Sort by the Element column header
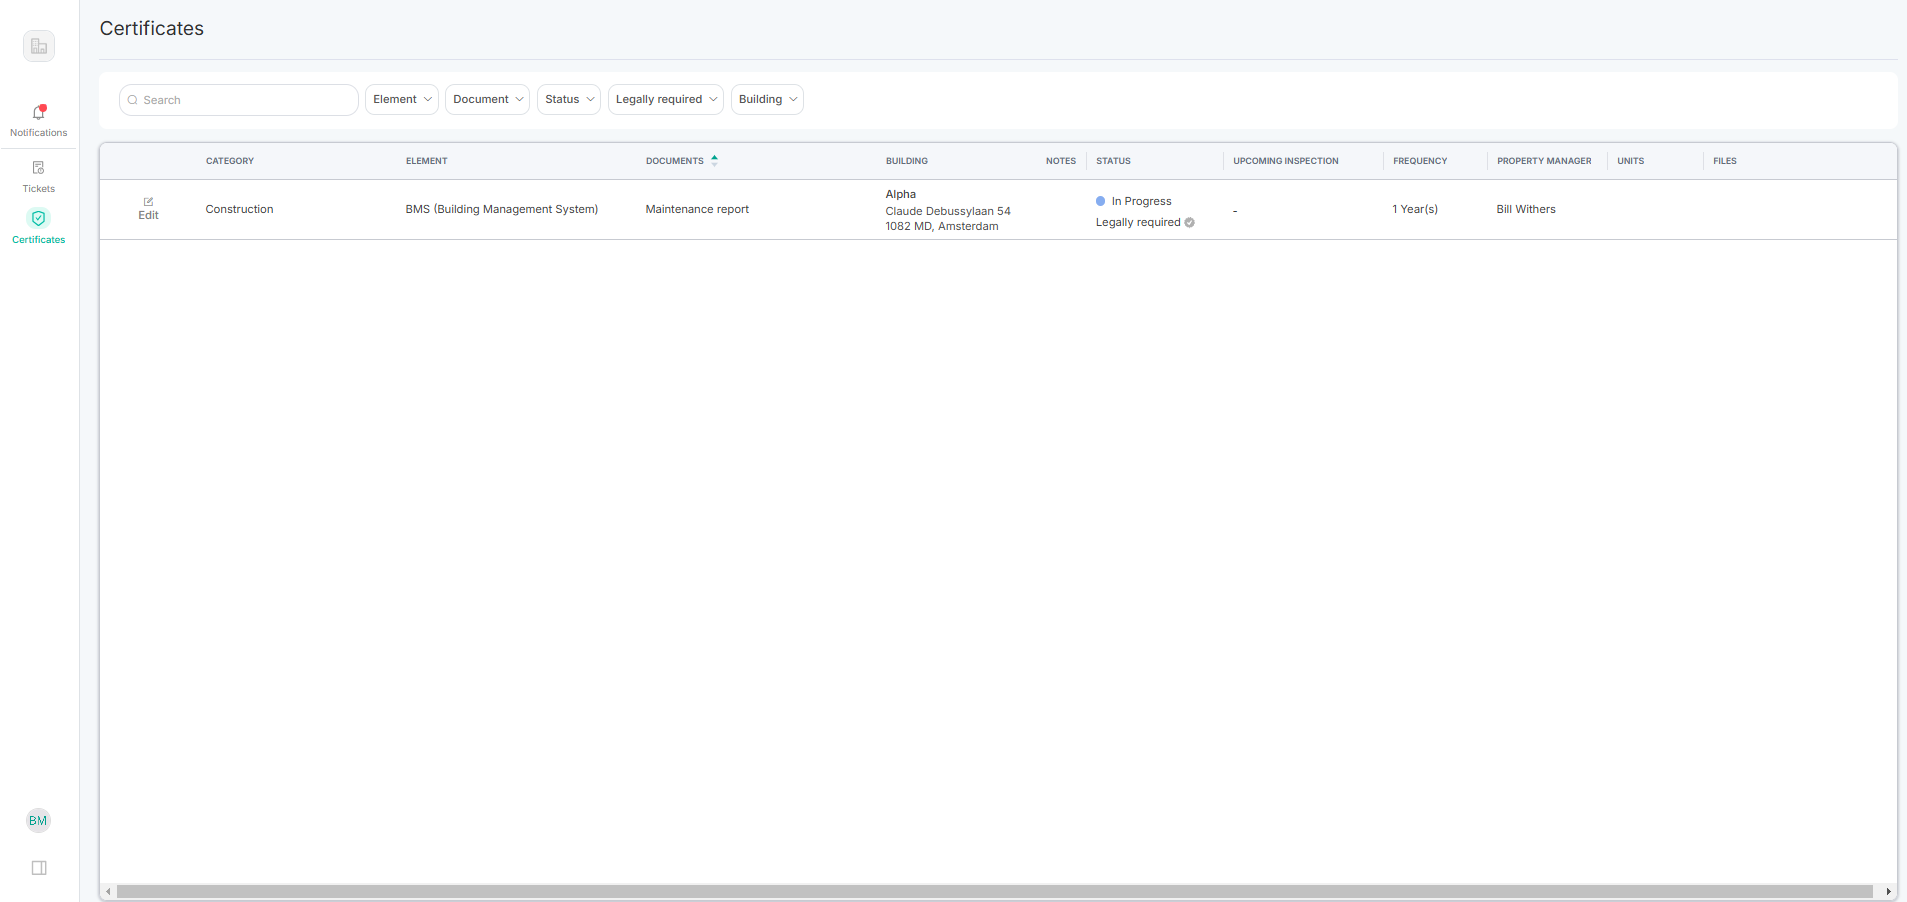This screenshot has width=1907, height=902. click(427, 161)
